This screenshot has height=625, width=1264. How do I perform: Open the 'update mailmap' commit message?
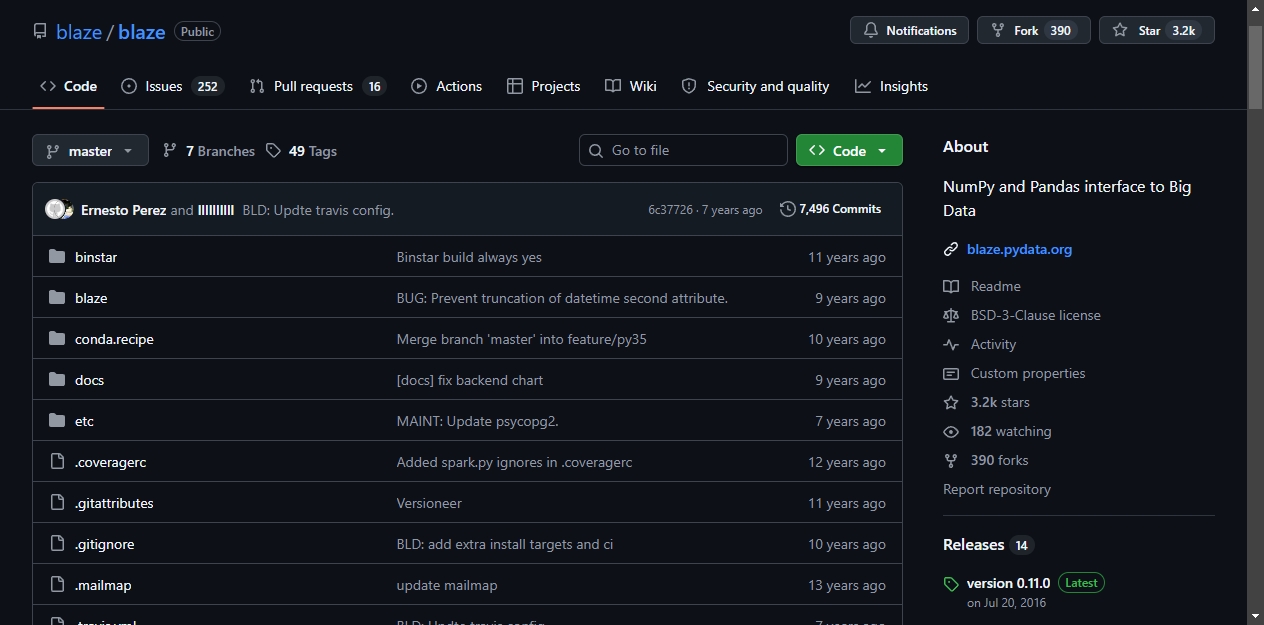tap(447, 585)
